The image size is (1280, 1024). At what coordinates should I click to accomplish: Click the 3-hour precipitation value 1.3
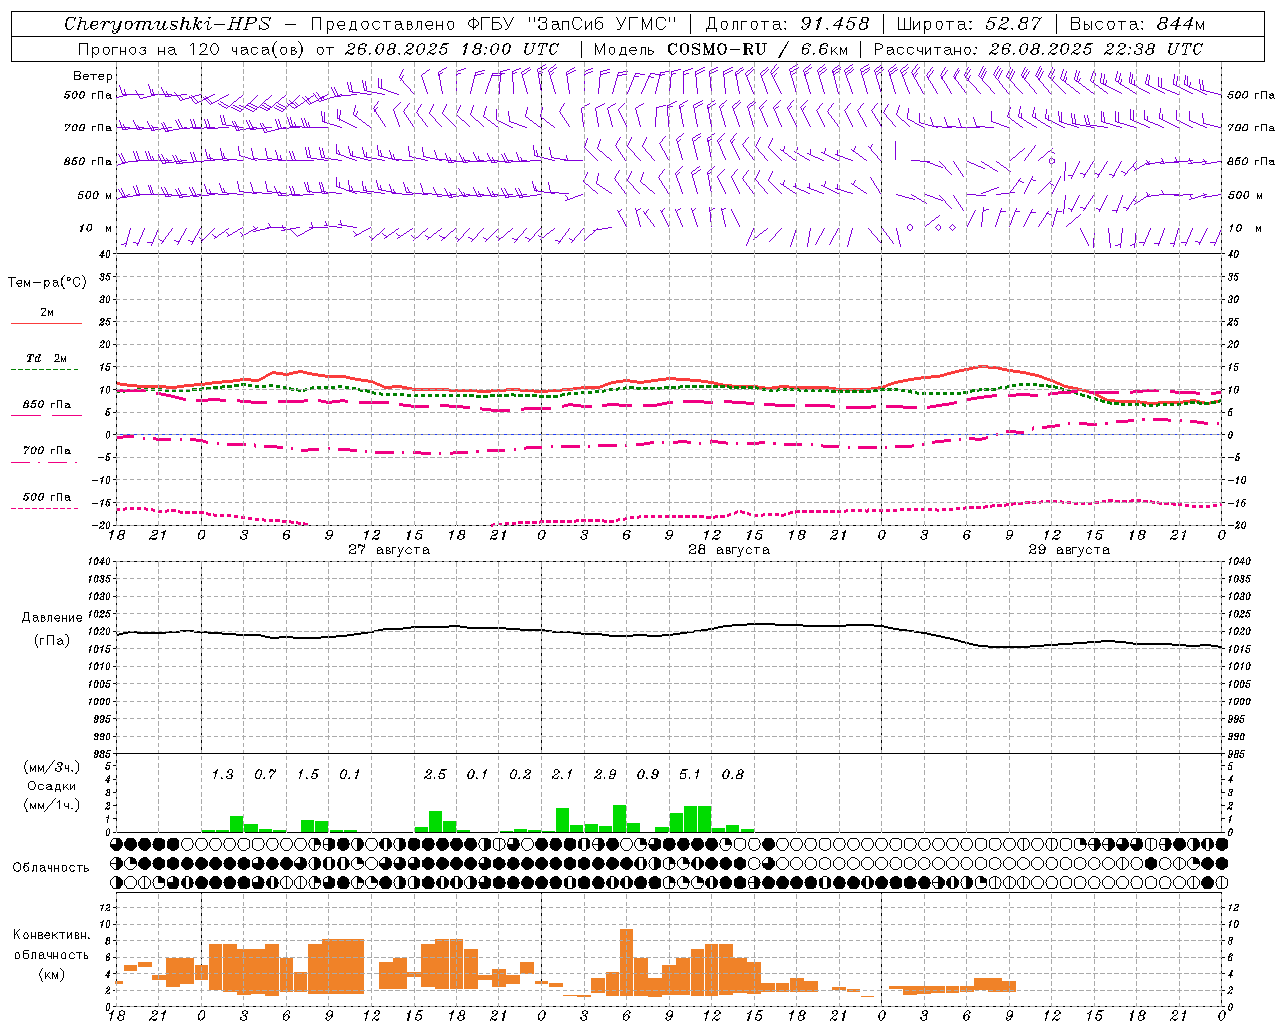[222, 774]
